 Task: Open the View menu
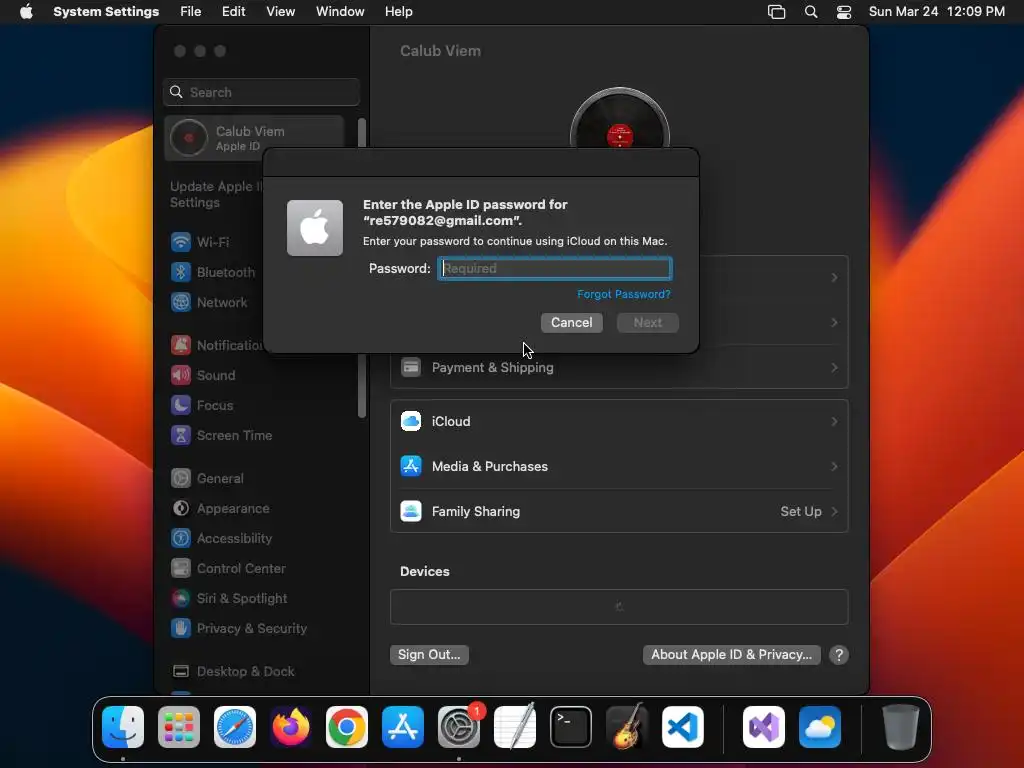(281, 12)
